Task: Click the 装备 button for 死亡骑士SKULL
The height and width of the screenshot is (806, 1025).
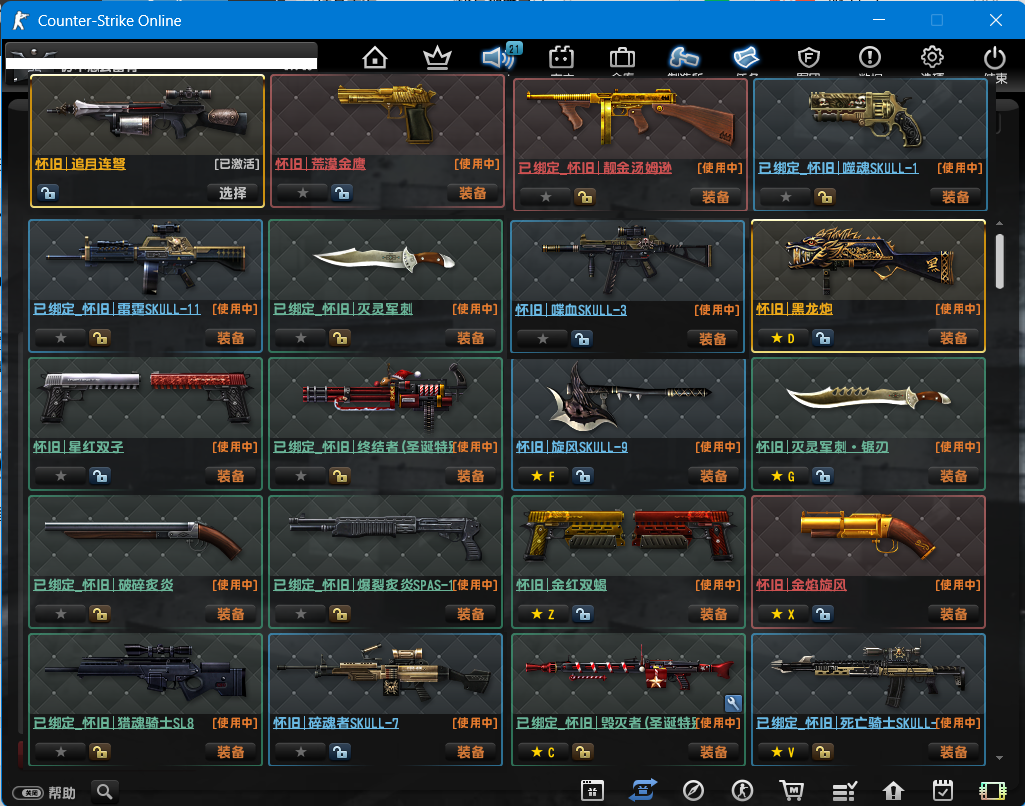Action: [x=954, y=752]
